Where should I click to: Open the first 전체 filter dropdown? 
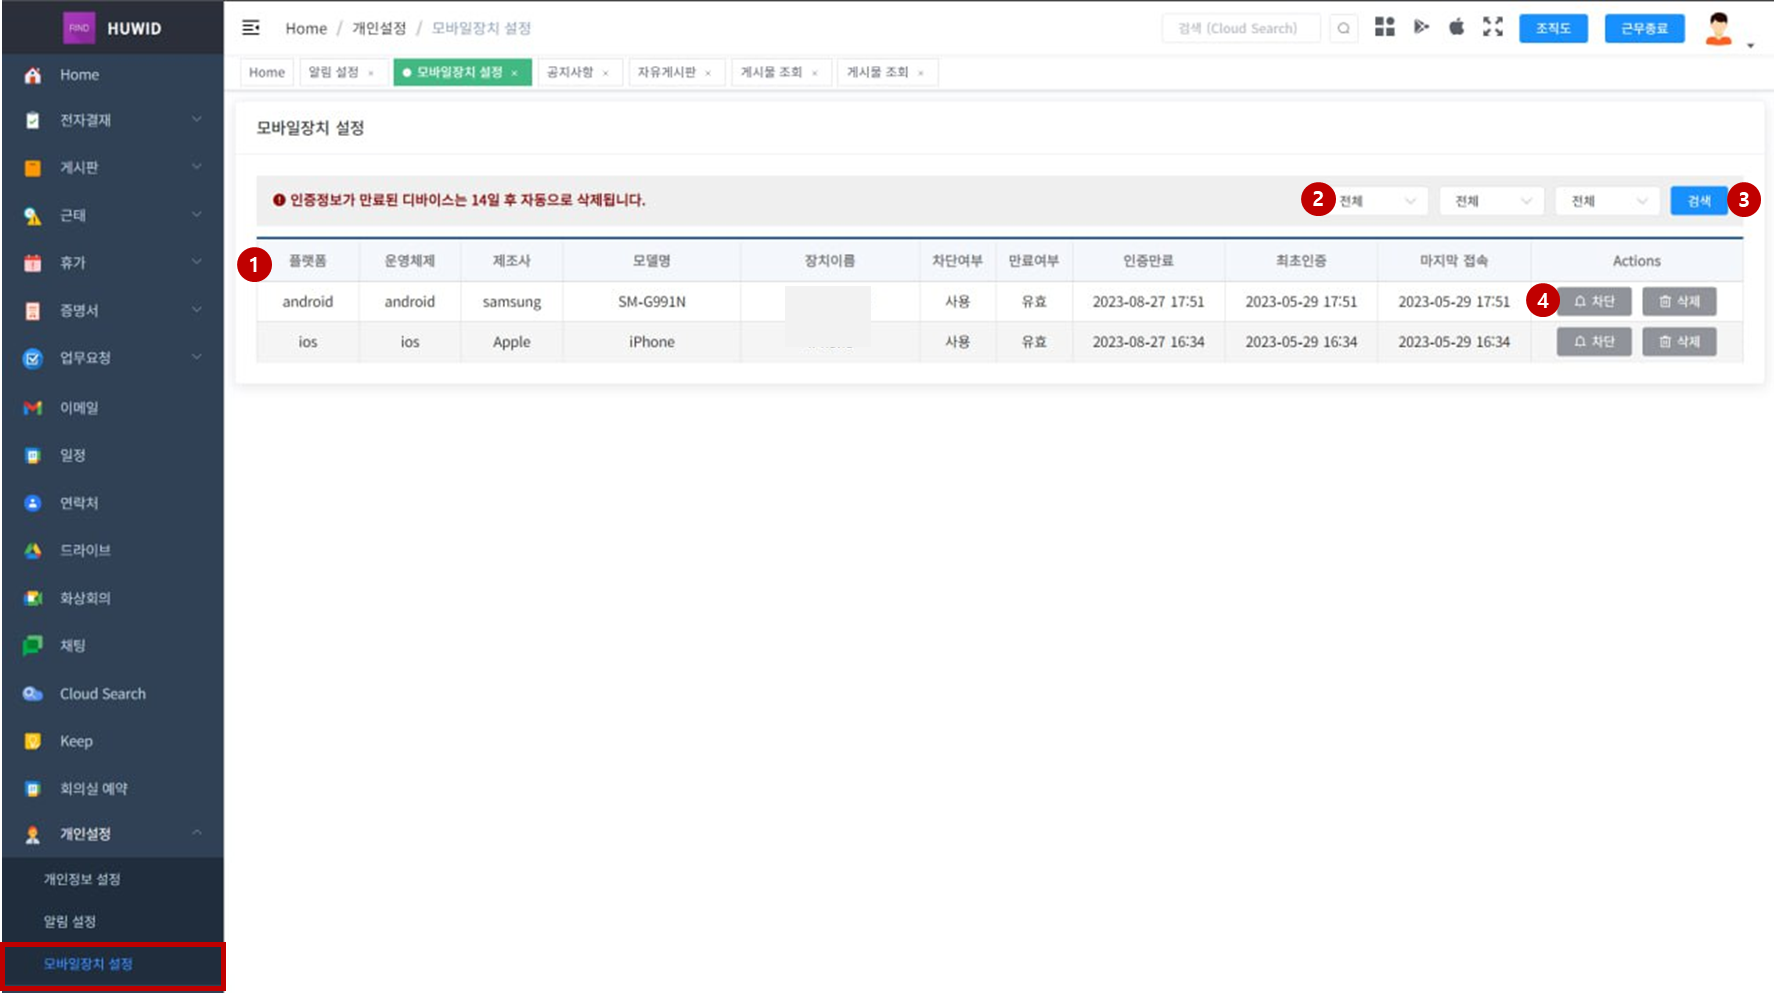(1378, 201)
